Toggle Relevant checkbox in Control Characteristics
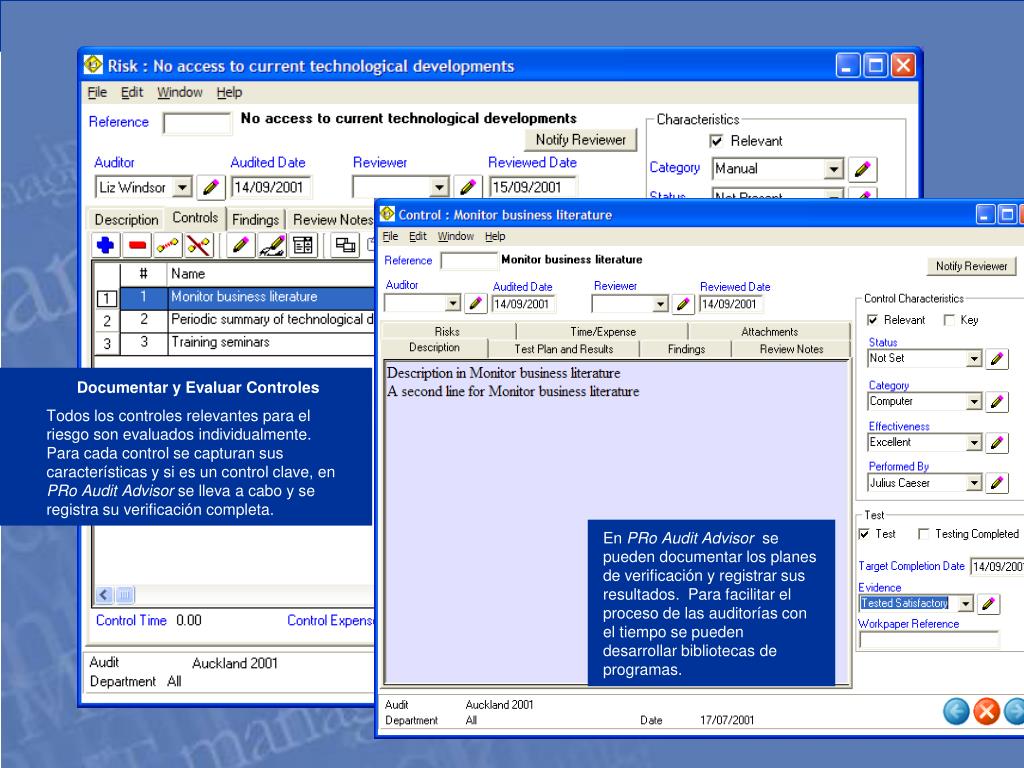 pyautogui.click(x=872, y=320)
